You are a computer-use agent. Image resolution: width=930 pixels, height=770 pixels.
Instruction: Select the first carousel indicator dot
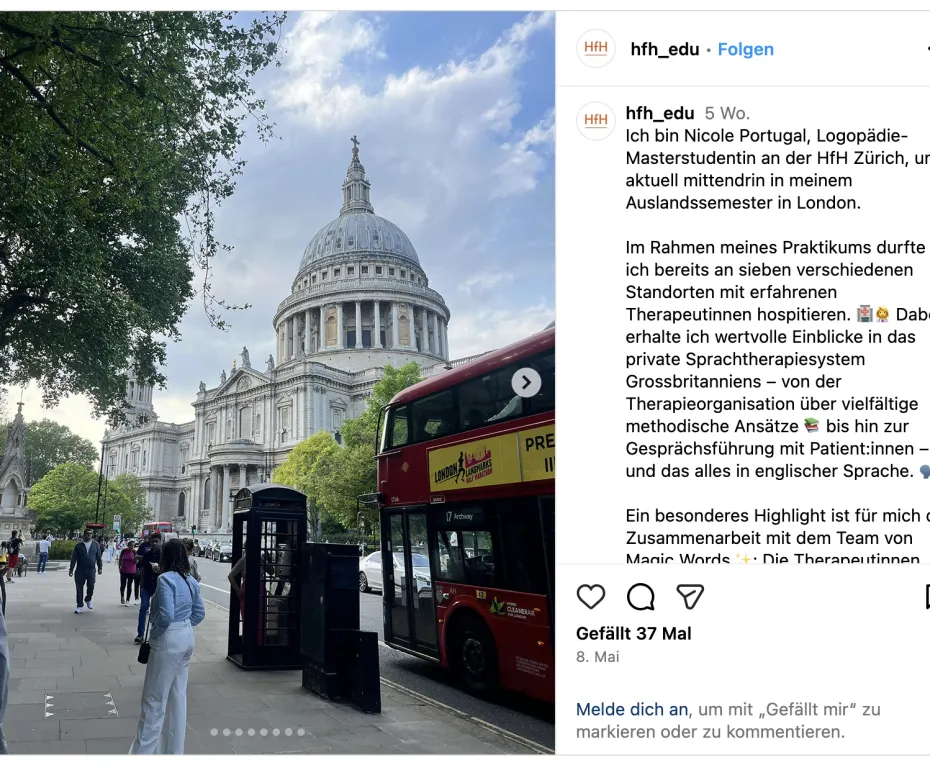214,732
